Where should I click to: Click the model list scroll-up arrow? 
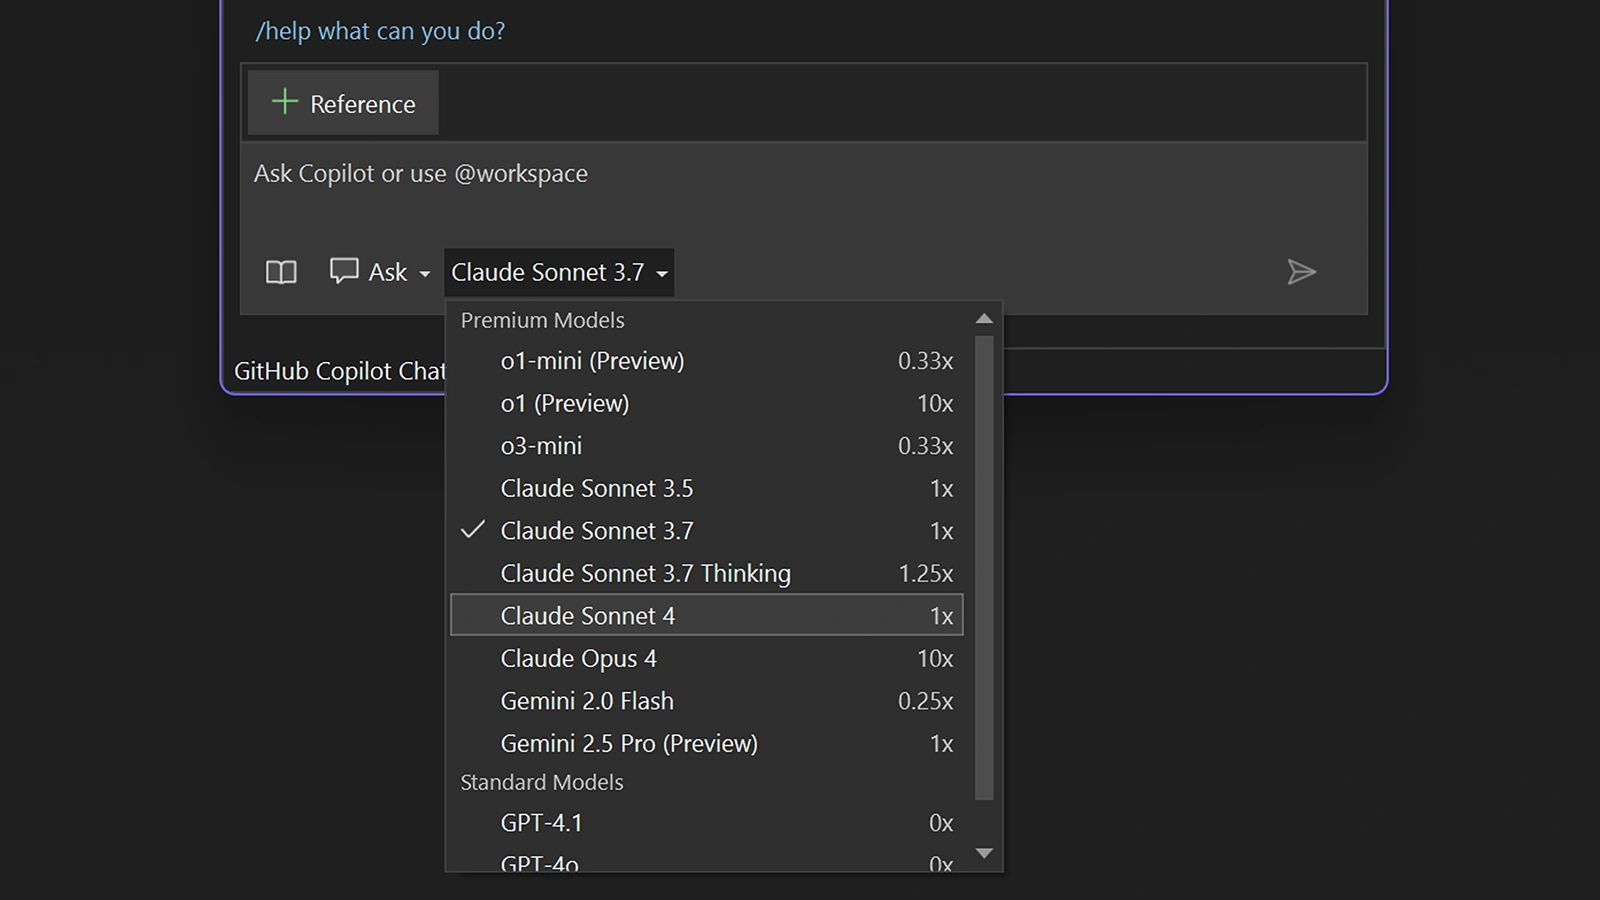984,318
